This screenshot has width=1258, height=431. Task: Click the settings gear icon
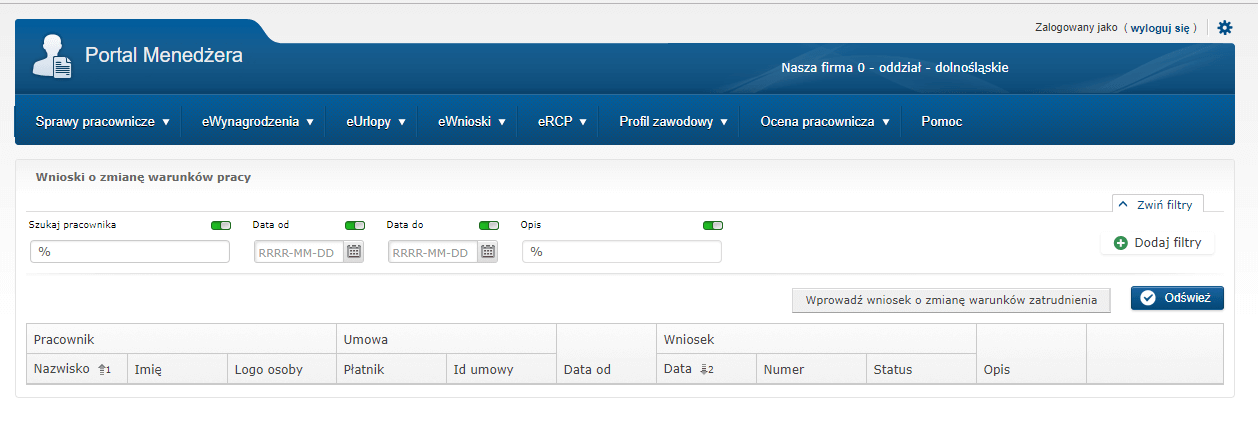1225,28
